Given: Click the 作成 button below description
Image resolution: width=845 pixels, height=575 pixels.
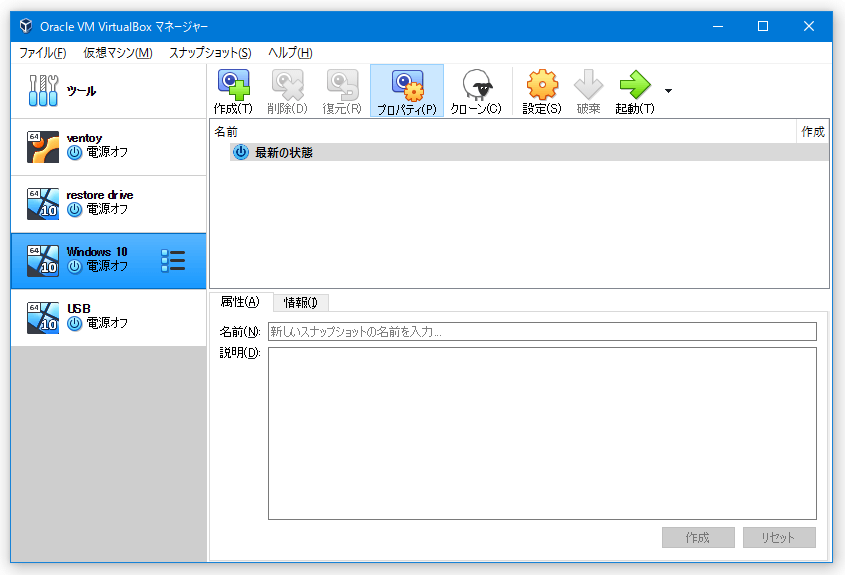Looking at the screenshot, I should click(698, 537).
